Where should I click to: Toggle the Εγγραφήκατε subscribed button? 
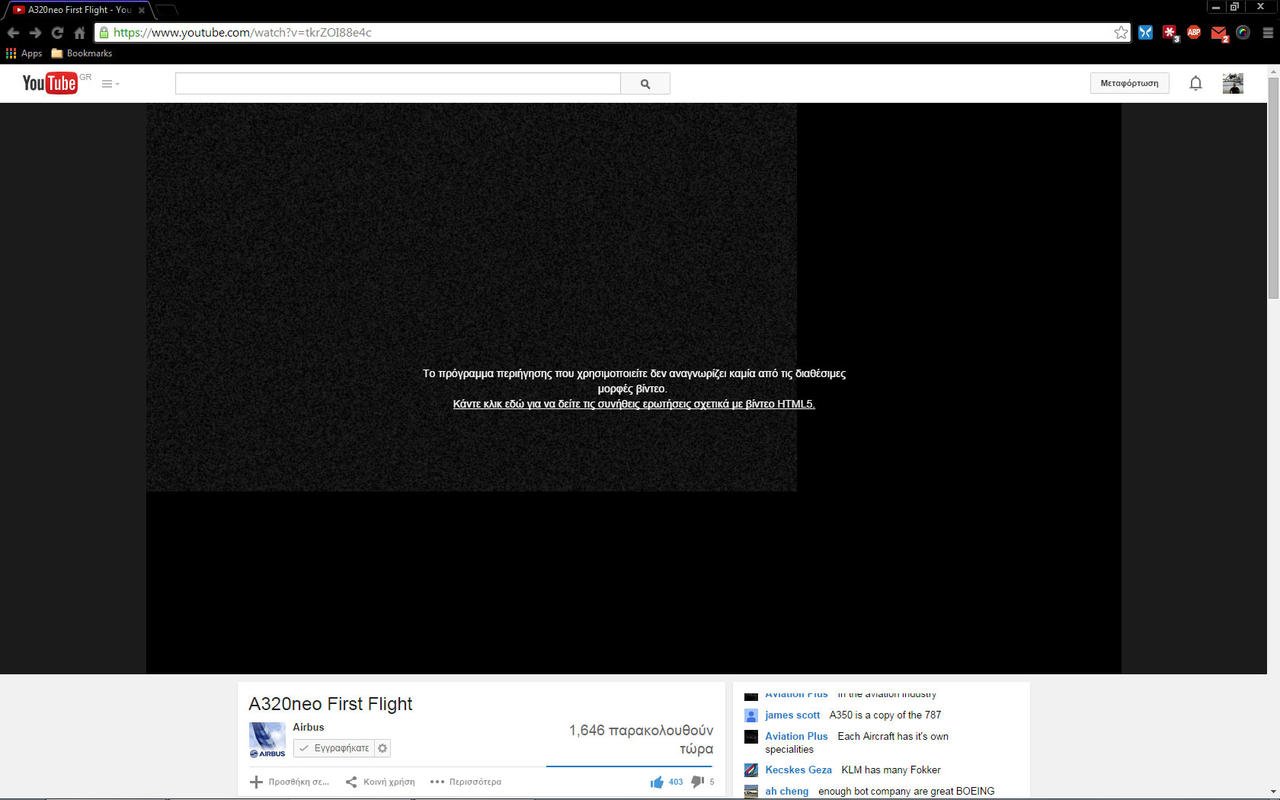pos(334,748)
